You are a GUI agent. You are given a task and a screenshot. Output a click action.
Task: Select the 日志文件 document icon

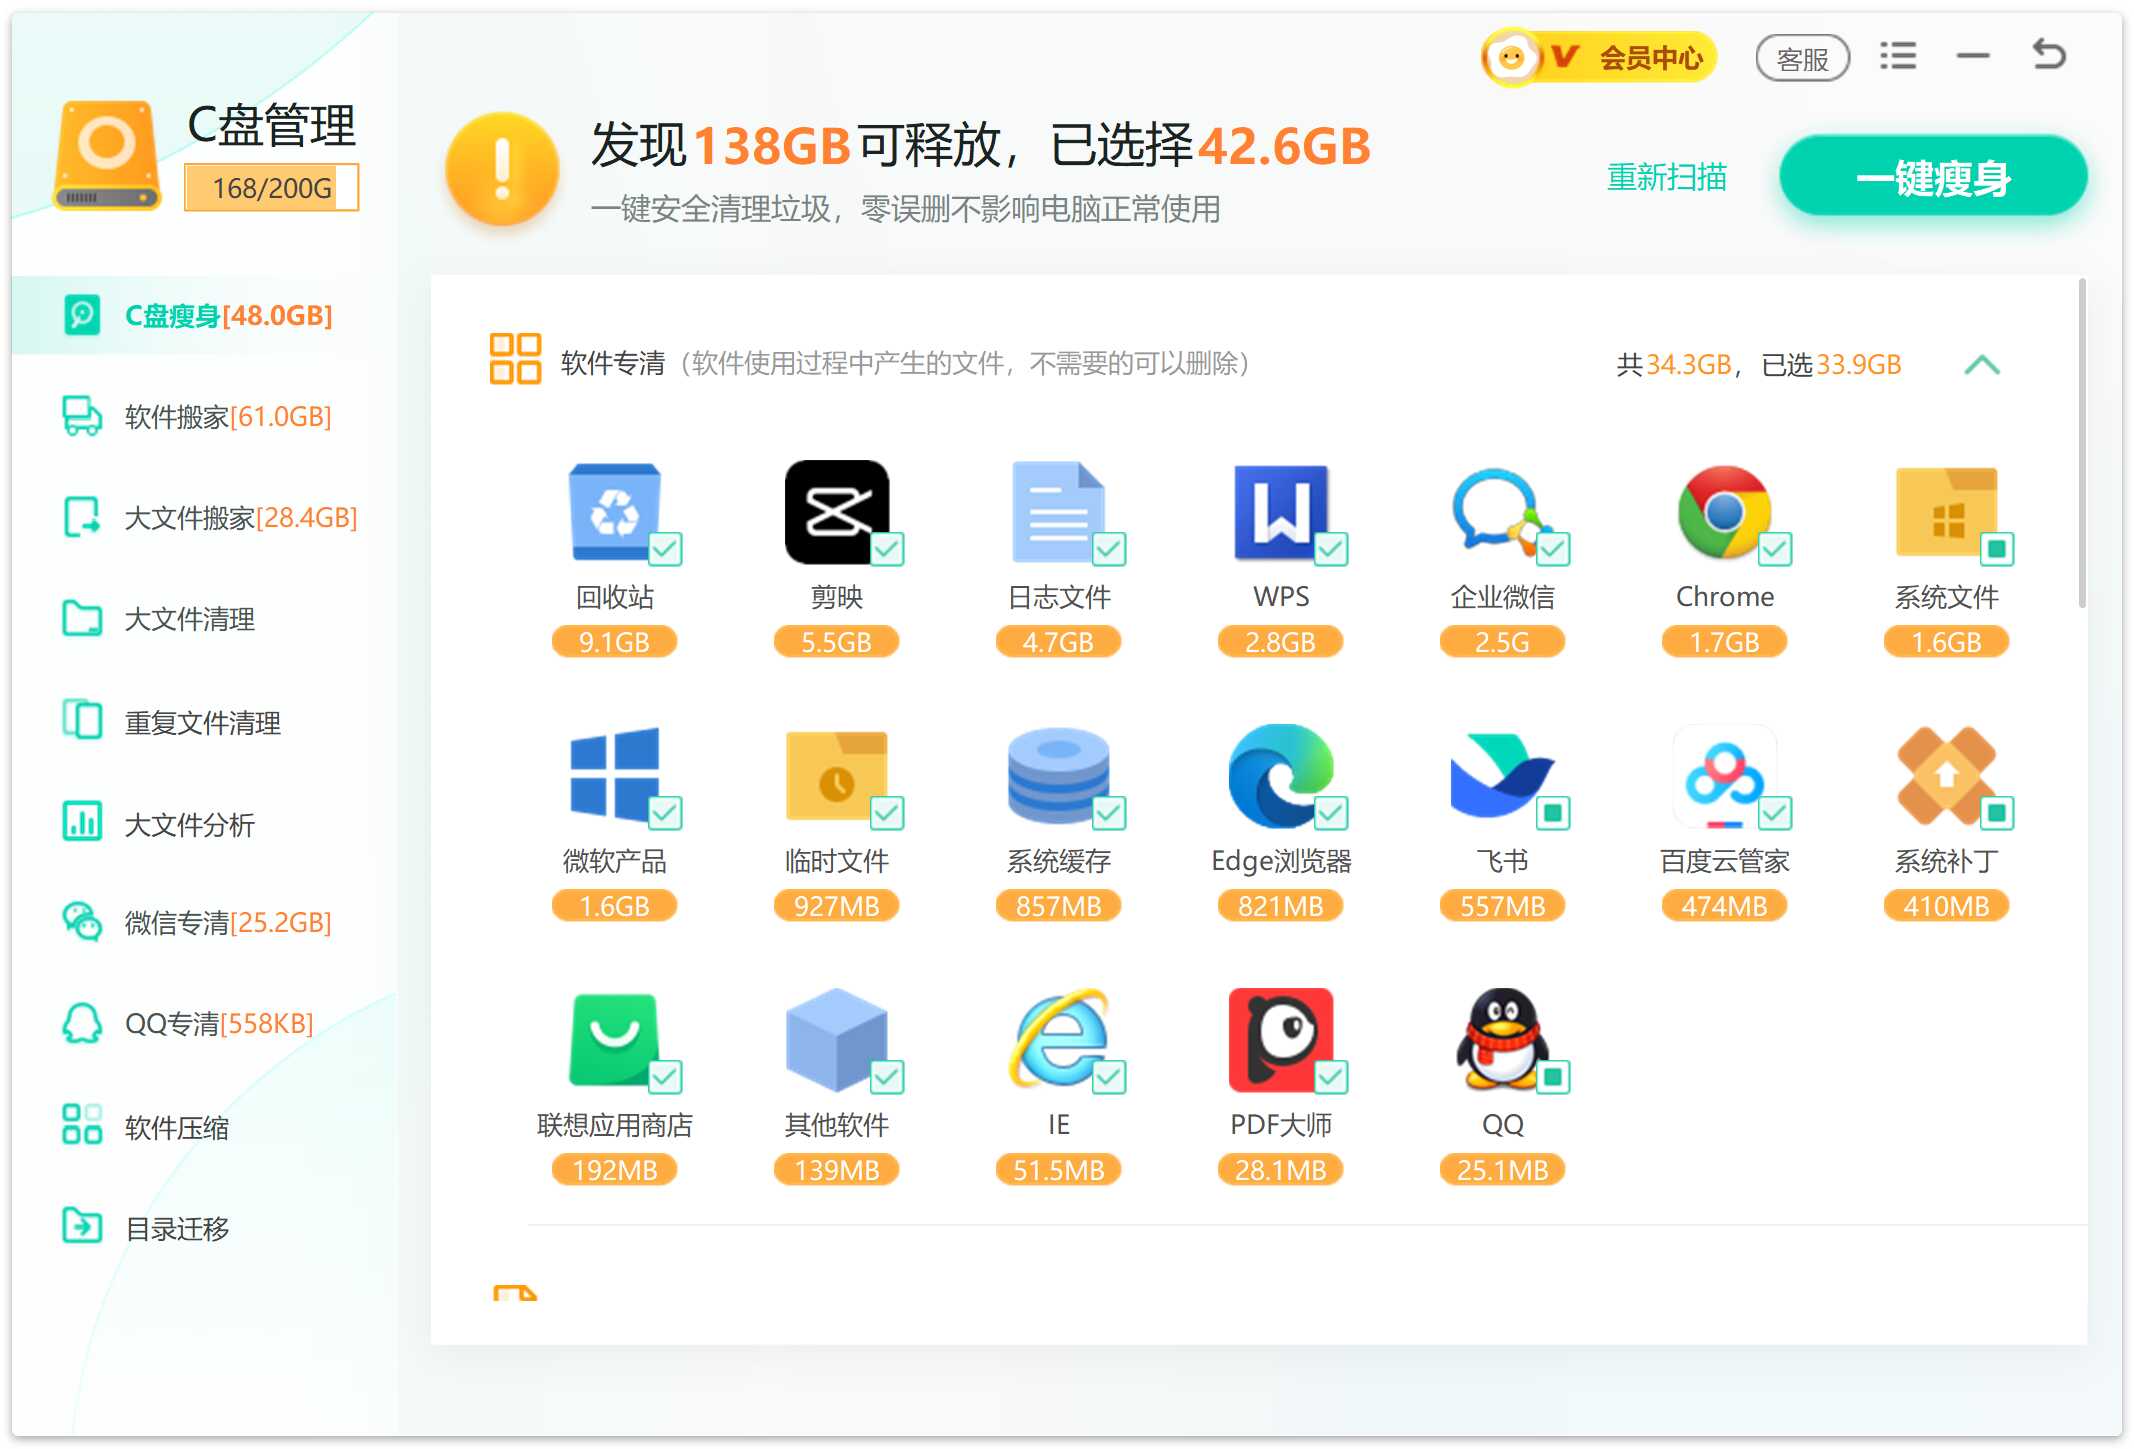[x=1058, y=512]
